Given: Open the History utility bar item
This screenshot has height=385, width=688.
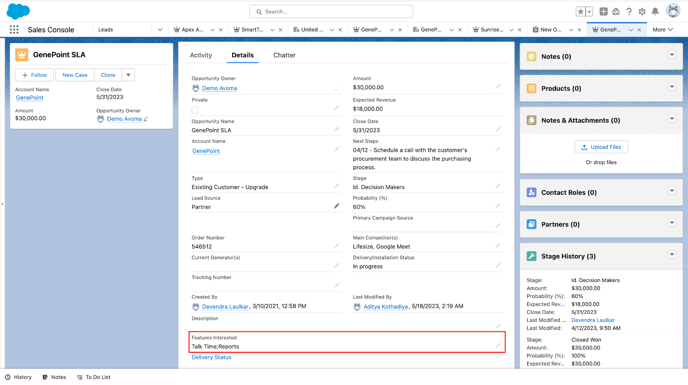Looking at the screenshot, I should point(18,377).
